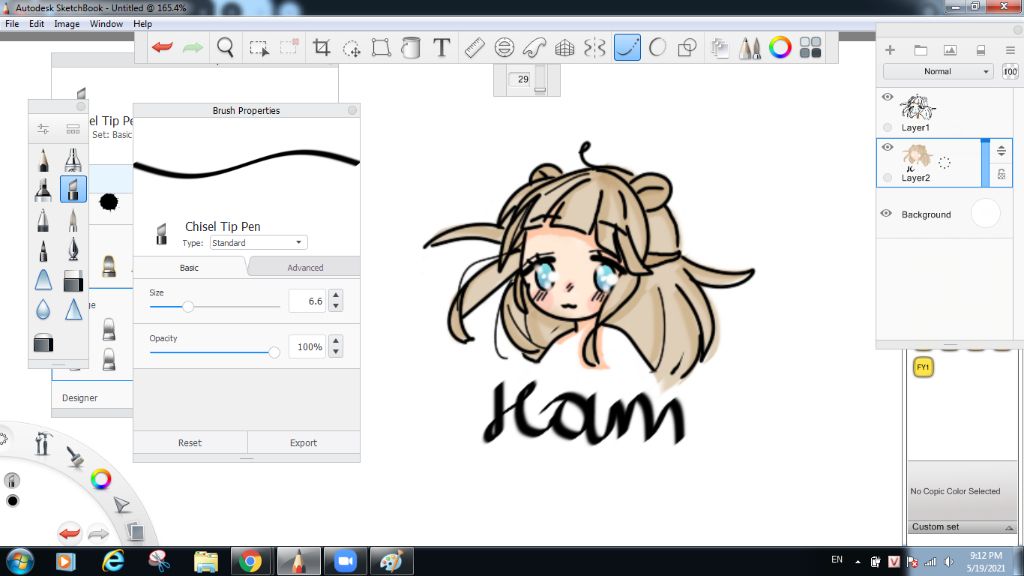Toggle the lock circle on Layer2
The height and width of the screenshot is (576, 1024).
(887, 178)
